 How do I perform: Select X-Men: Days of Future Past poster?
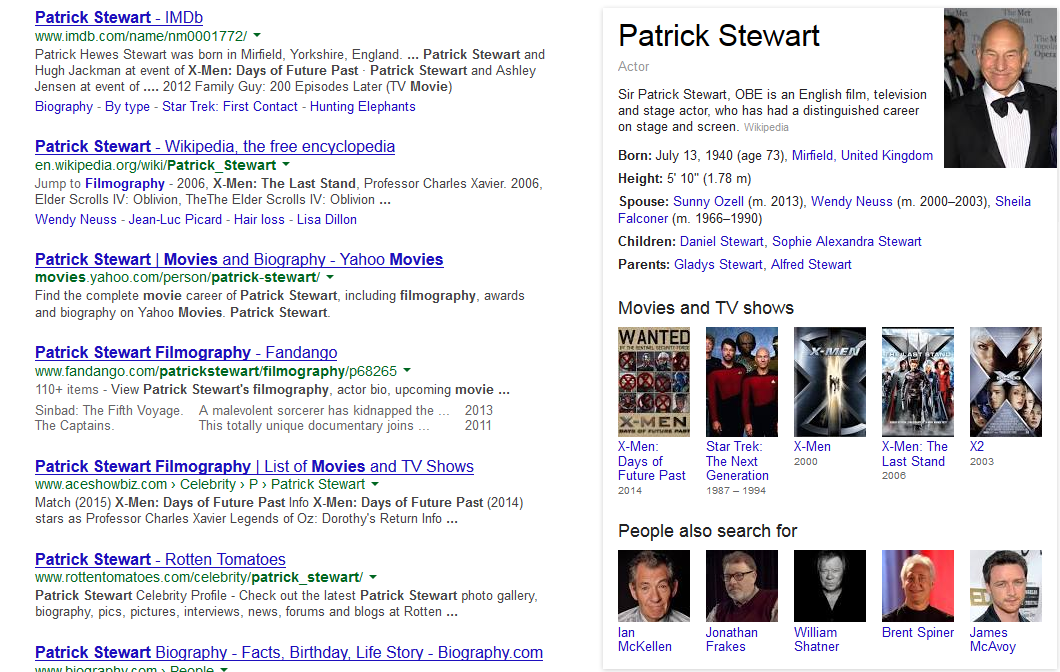pyautogui.click(x=654, y=382)
